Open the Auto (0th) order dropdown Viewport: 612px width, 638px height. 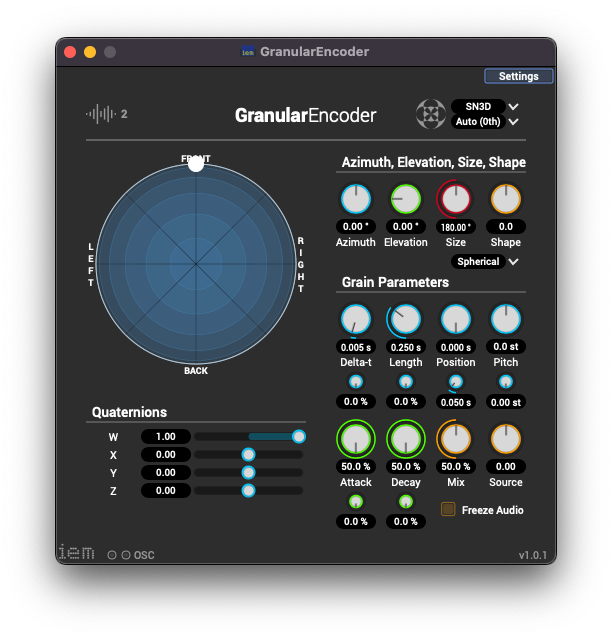[x=486, y=122]
